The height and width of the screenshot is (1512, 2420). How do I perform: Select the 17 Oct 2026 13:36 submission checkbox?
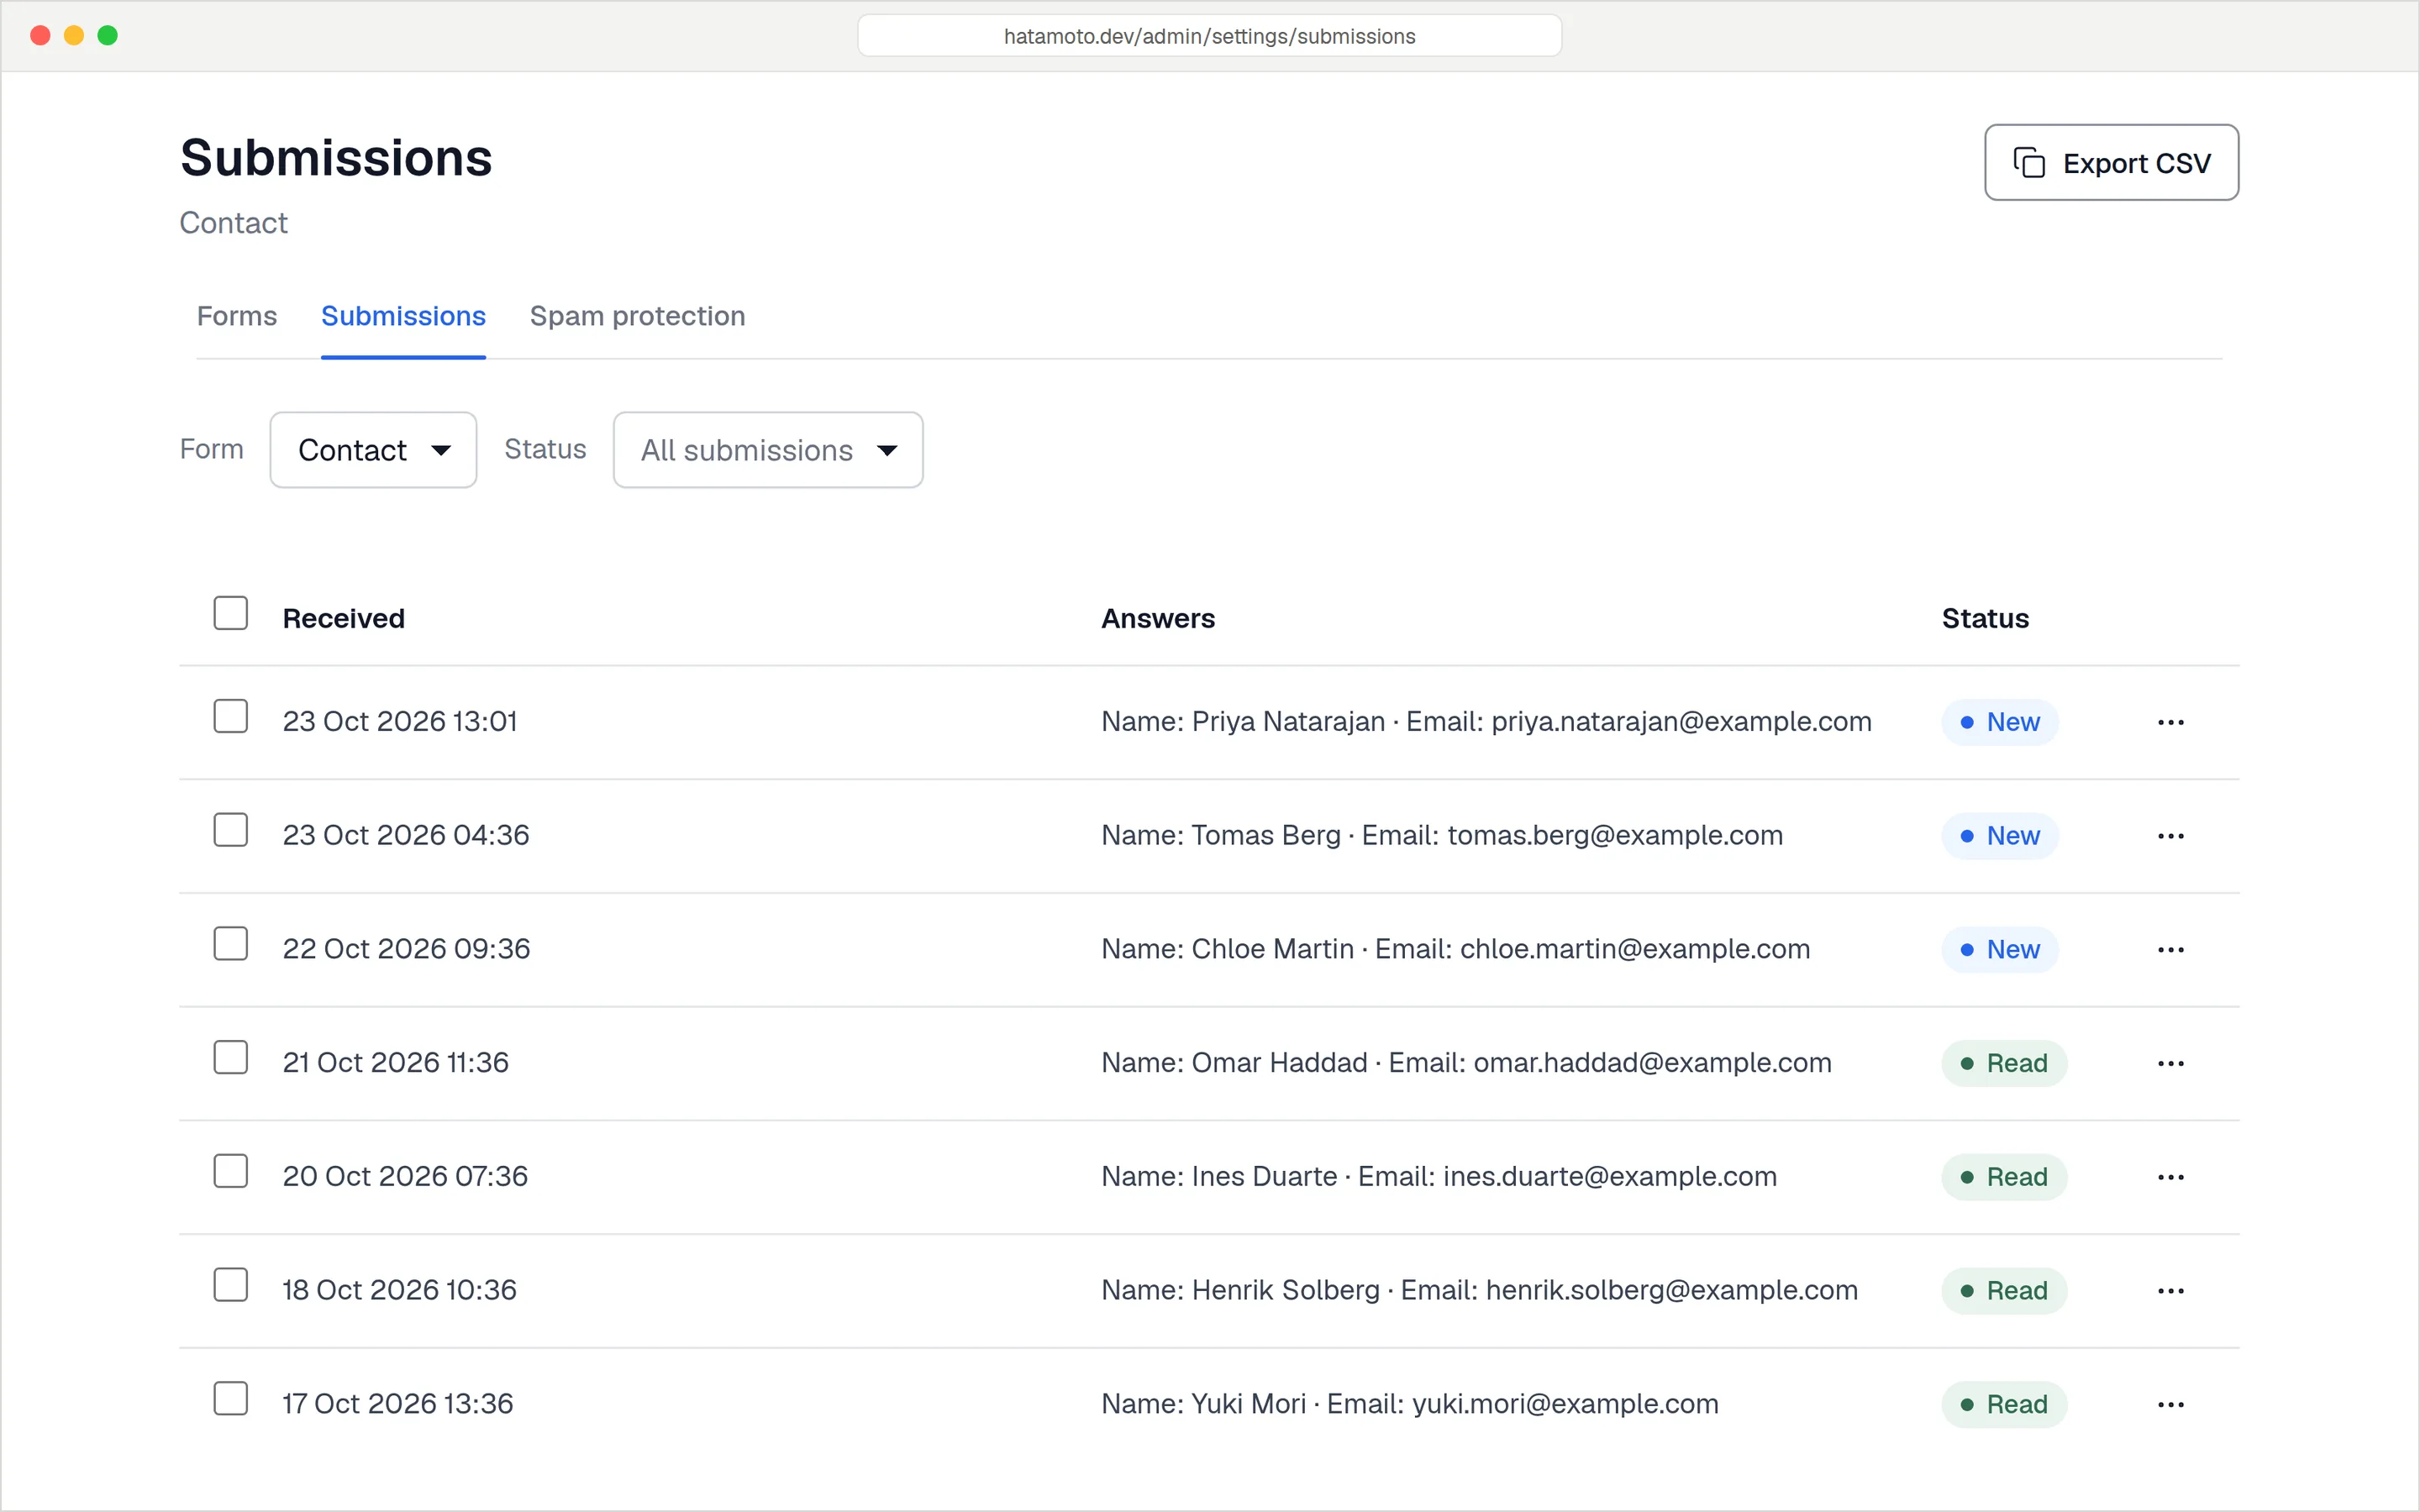point(231,1399)
